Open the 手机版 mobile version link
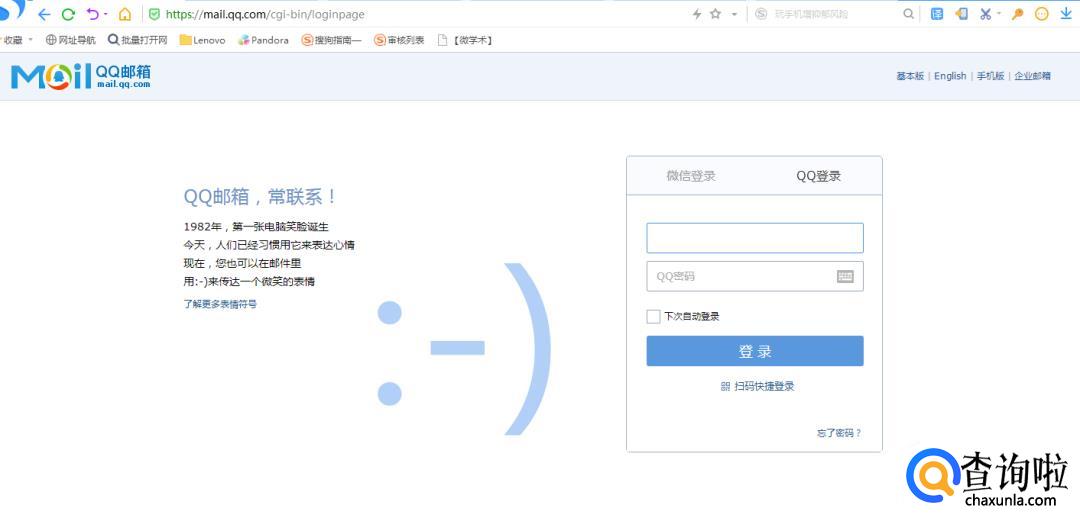 click(x=990, y=76)
